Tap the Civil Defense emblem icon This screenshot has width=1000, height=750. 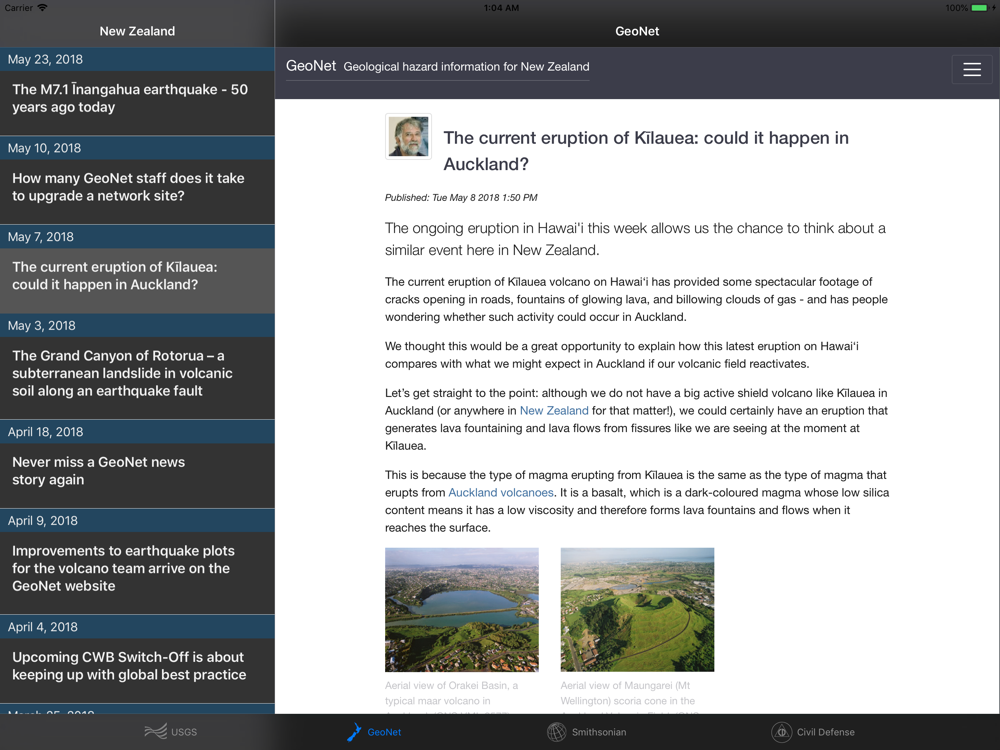(781, 732)
